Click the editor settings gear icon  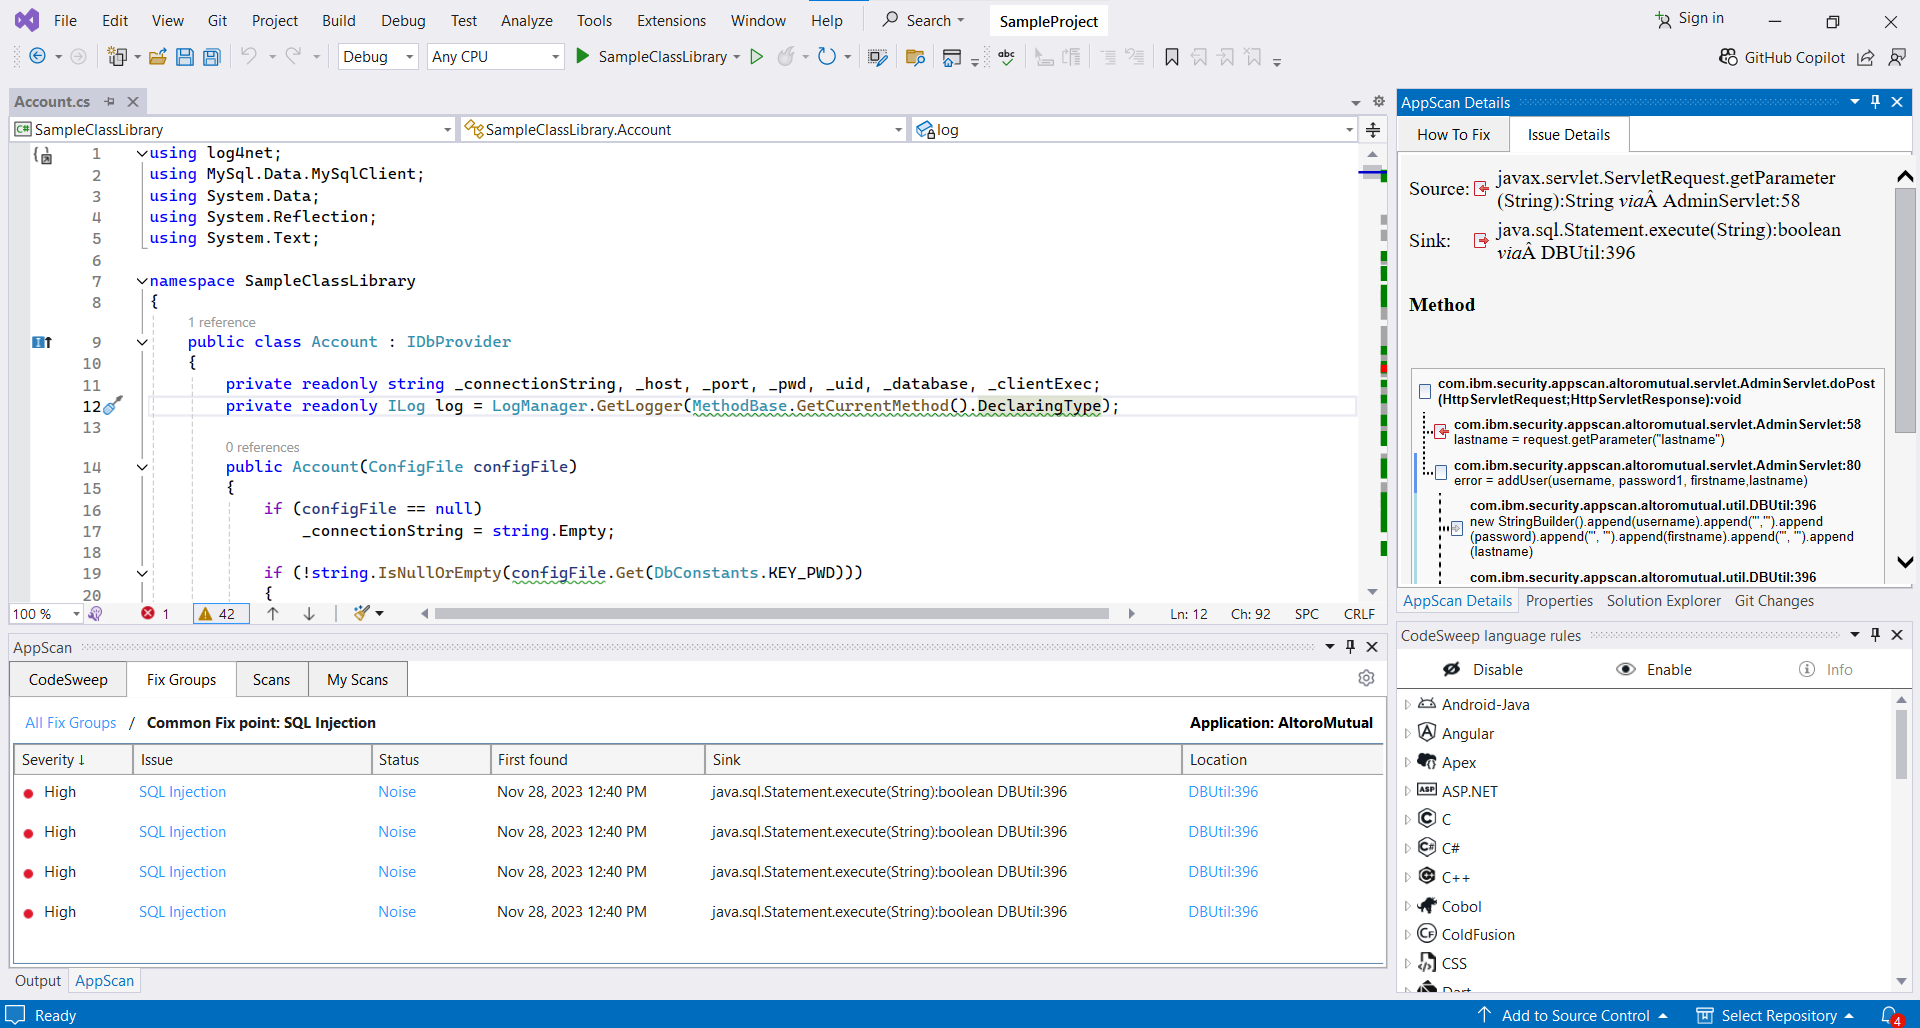(x=1378, y=101)
